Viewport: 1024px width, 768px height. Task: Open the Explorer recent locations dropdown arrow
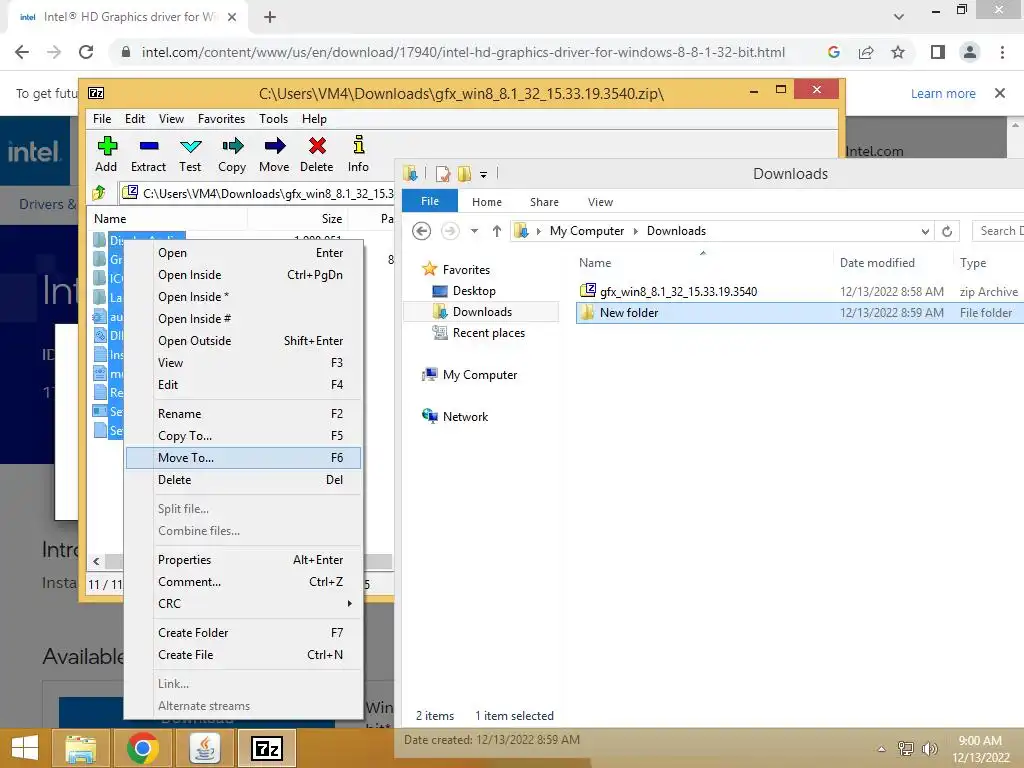pos(475,231)
